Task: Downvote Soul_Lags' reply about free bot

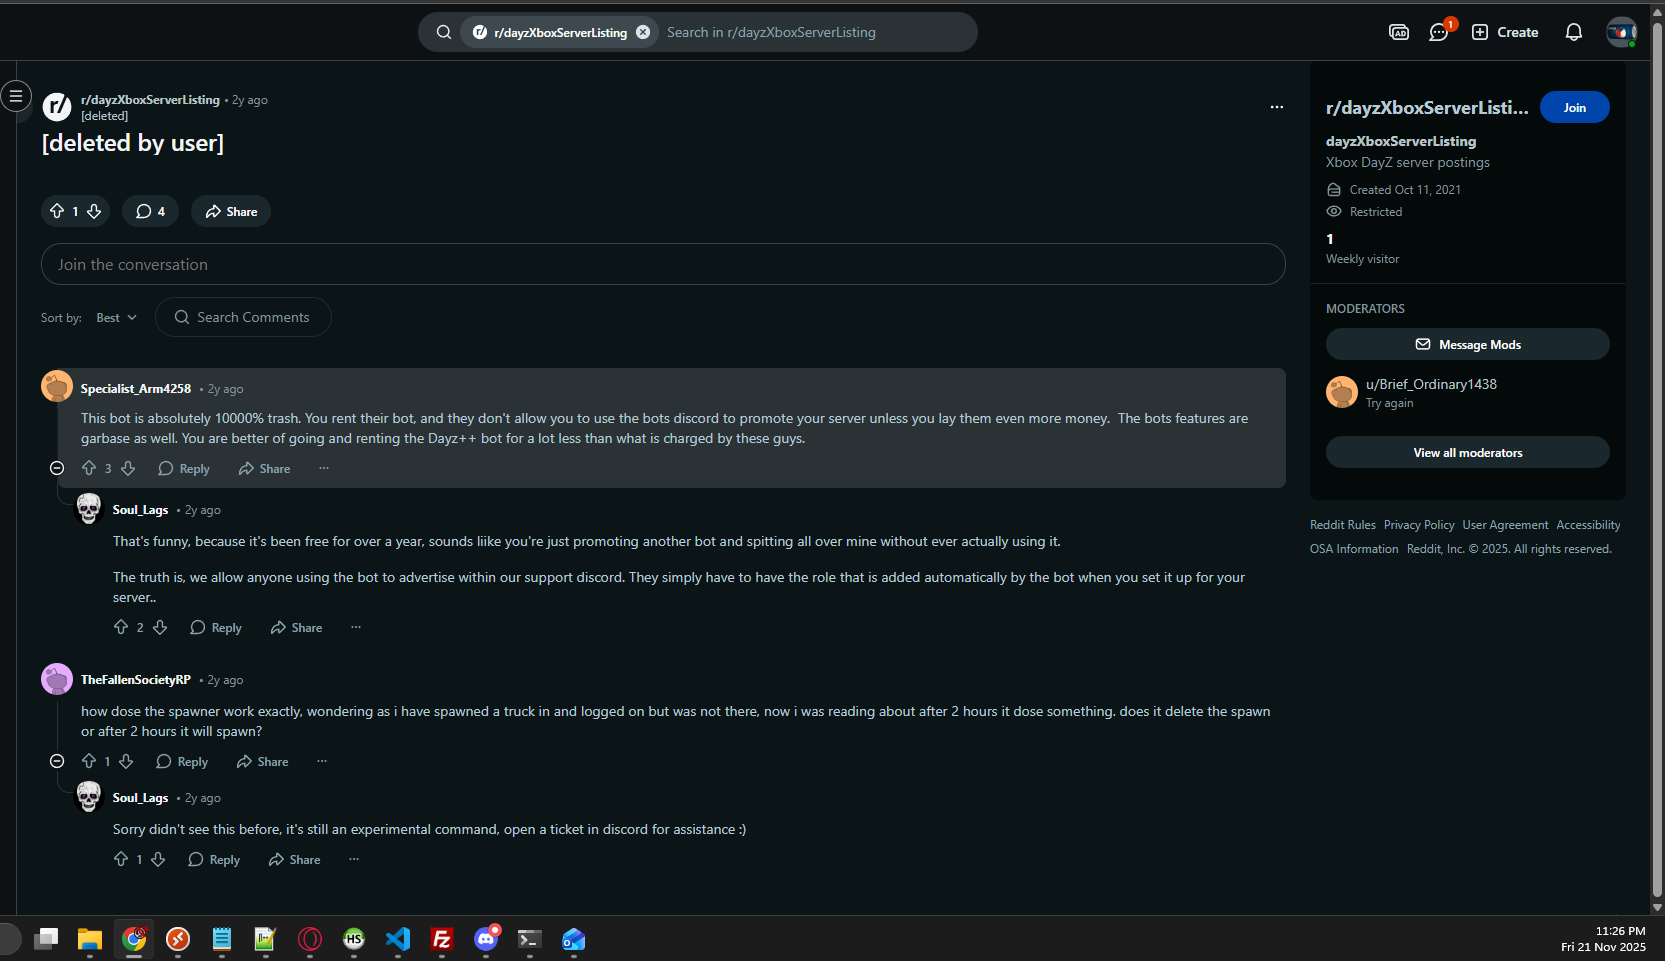Action: coord(160,627)
